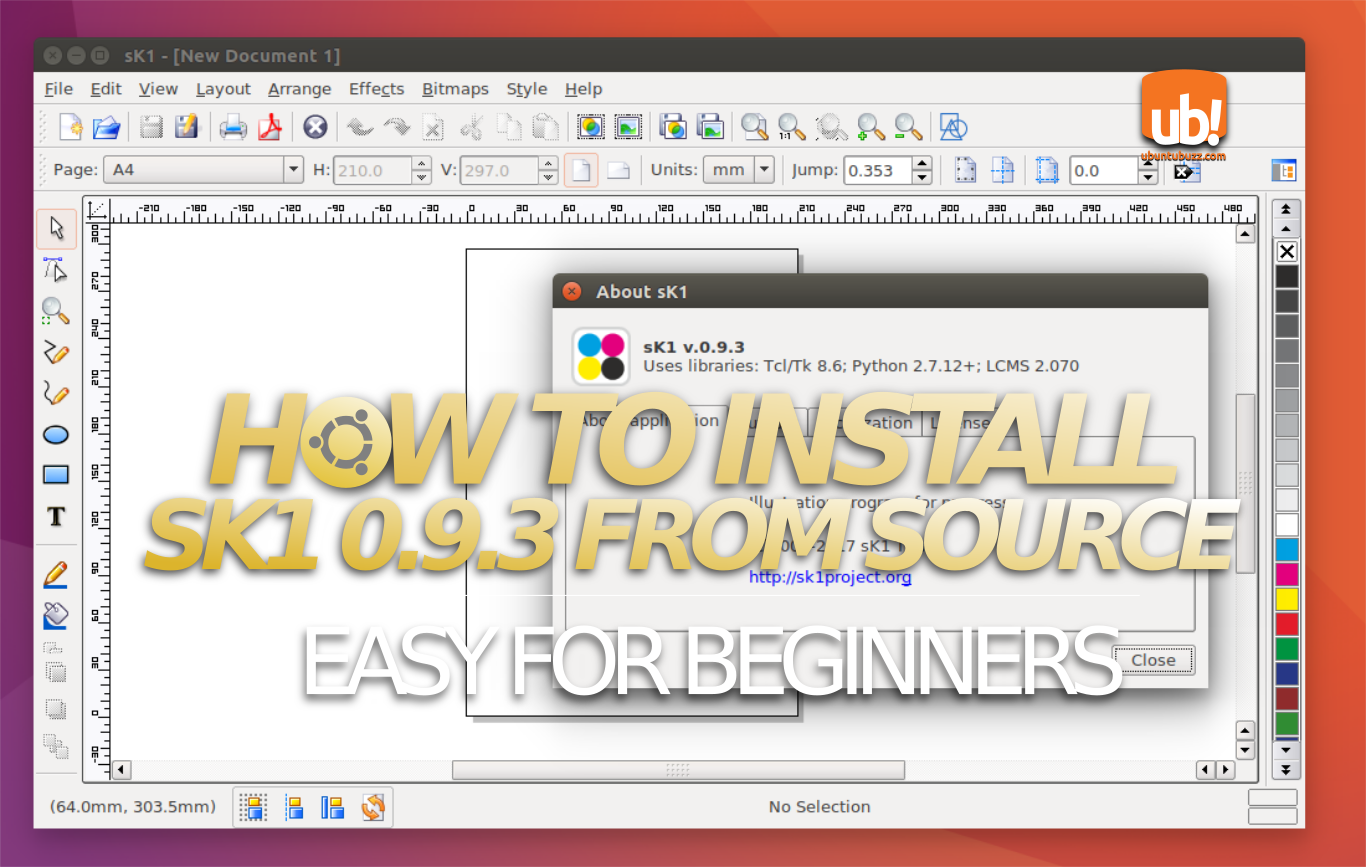The width and height of the screenshot is (1366, 867).
Task: Click Close in About sK1 dialog
Action: pyautogui.click(x=1153, y=660)
